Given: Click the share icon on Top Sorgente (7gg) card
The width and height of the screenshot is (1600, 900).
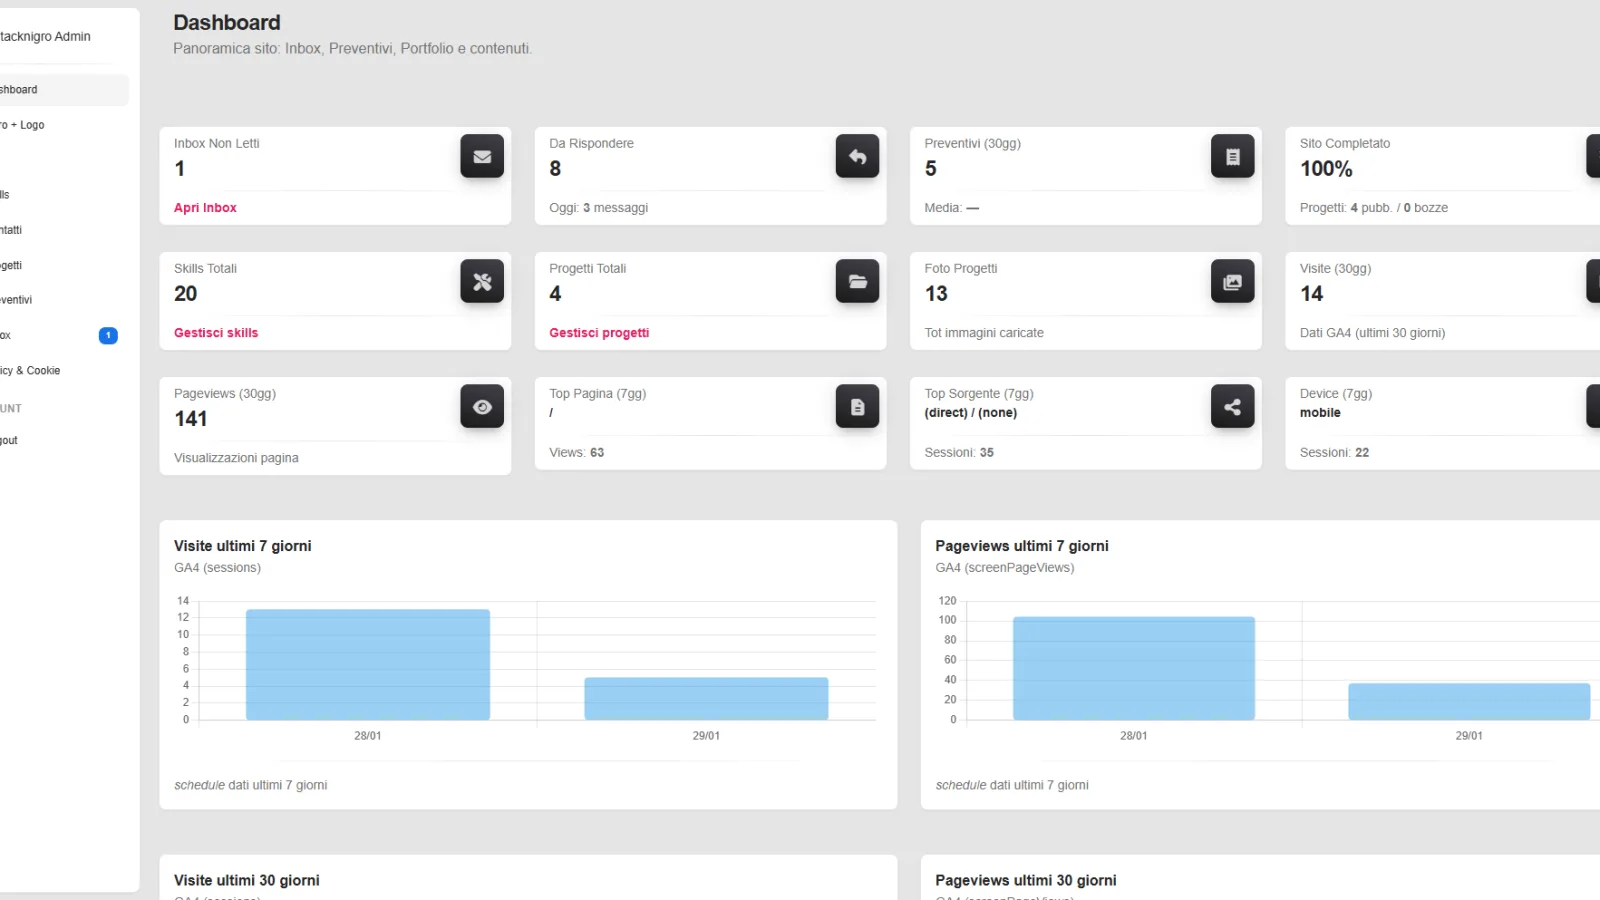Looking at the screenshot, I should tap(1232, 406).
